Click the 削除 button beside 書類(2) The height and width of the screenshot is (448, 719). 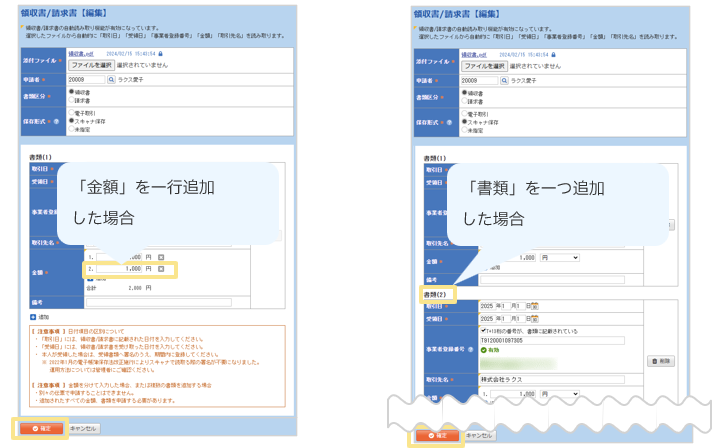tap(659, 360)
